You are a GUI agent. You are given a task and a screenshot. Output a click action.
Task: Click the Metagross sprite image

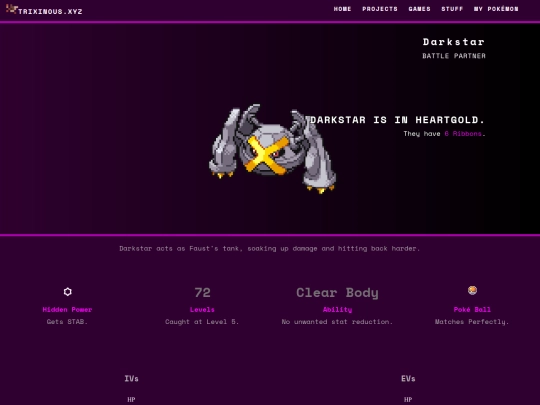click(x=272, y=149)
